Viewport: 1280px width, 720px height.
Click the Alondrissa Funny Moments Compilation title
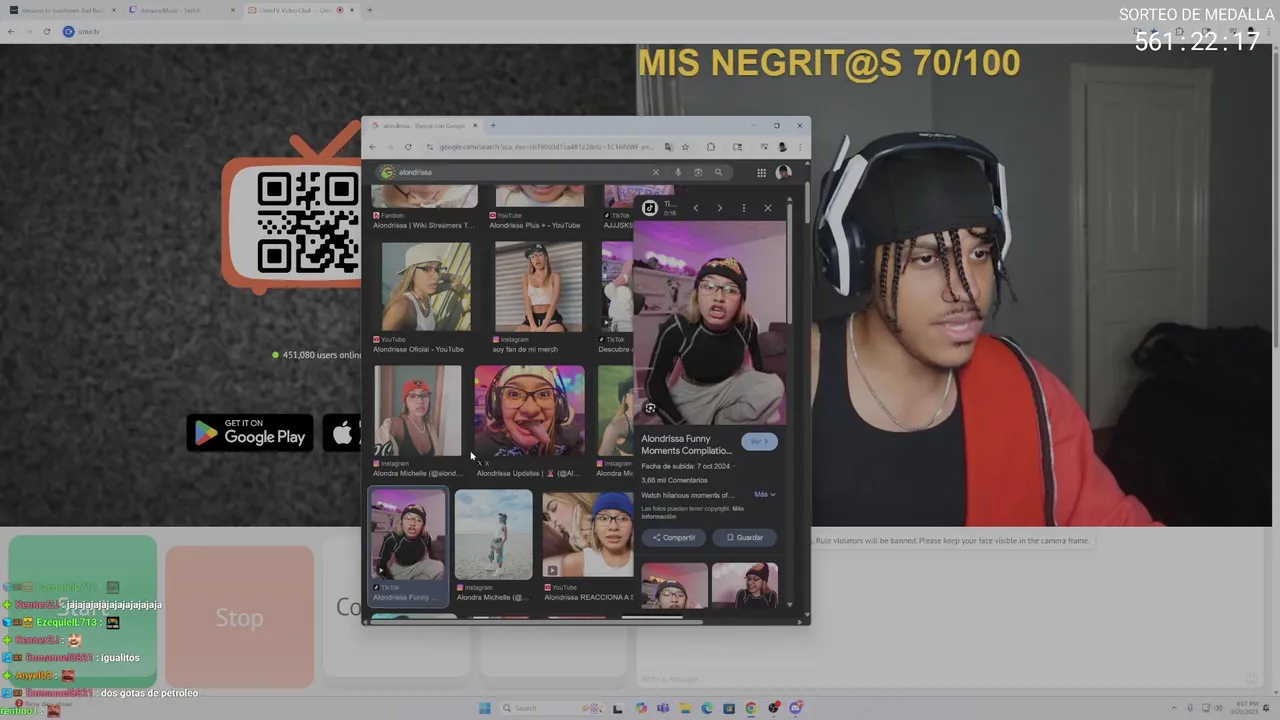pos(687,444)
